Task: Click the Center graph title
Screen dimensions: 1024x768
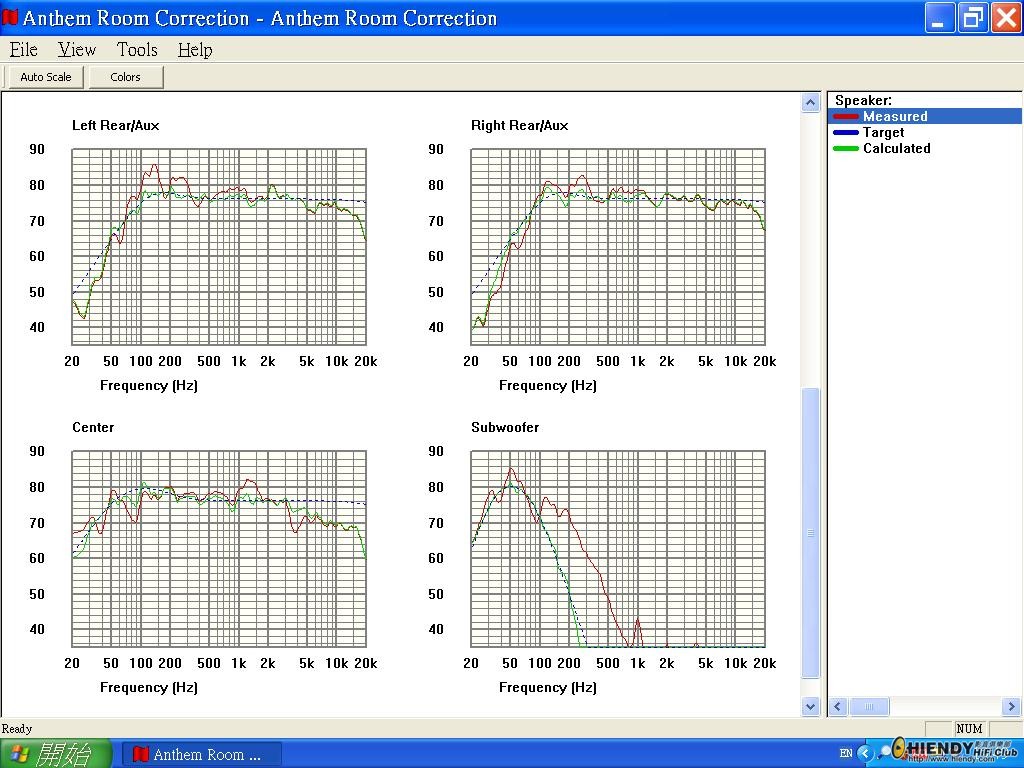Action: pyautogui.click(x=93, y=427)
